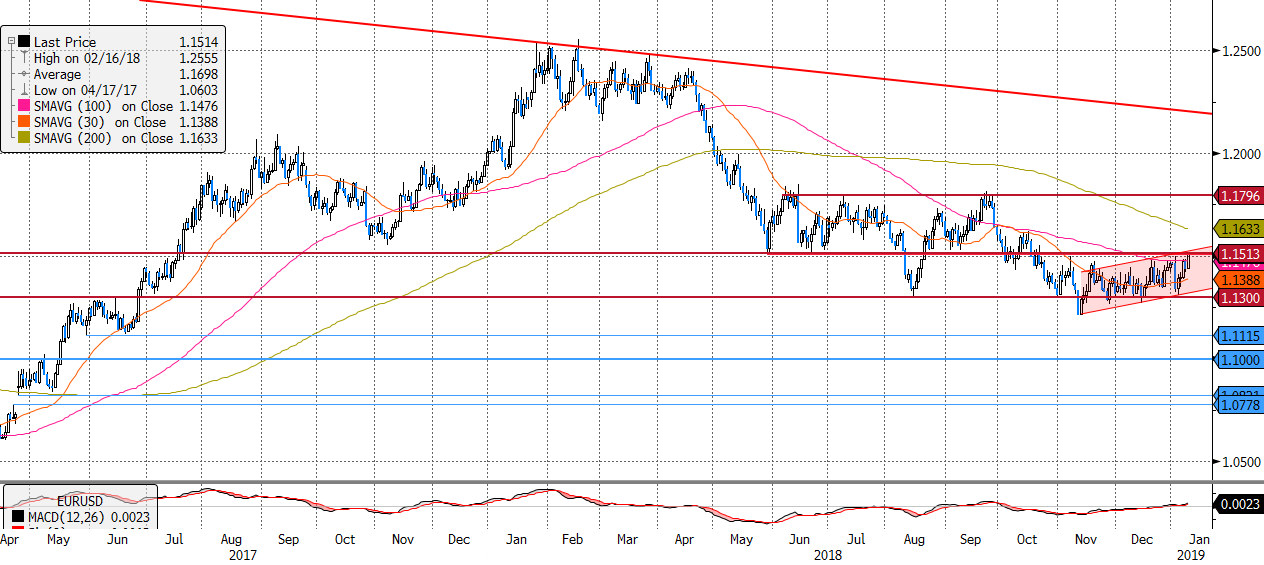
Task: Click the 1.1796 resistance price tag
Action: click(1238, 195)
